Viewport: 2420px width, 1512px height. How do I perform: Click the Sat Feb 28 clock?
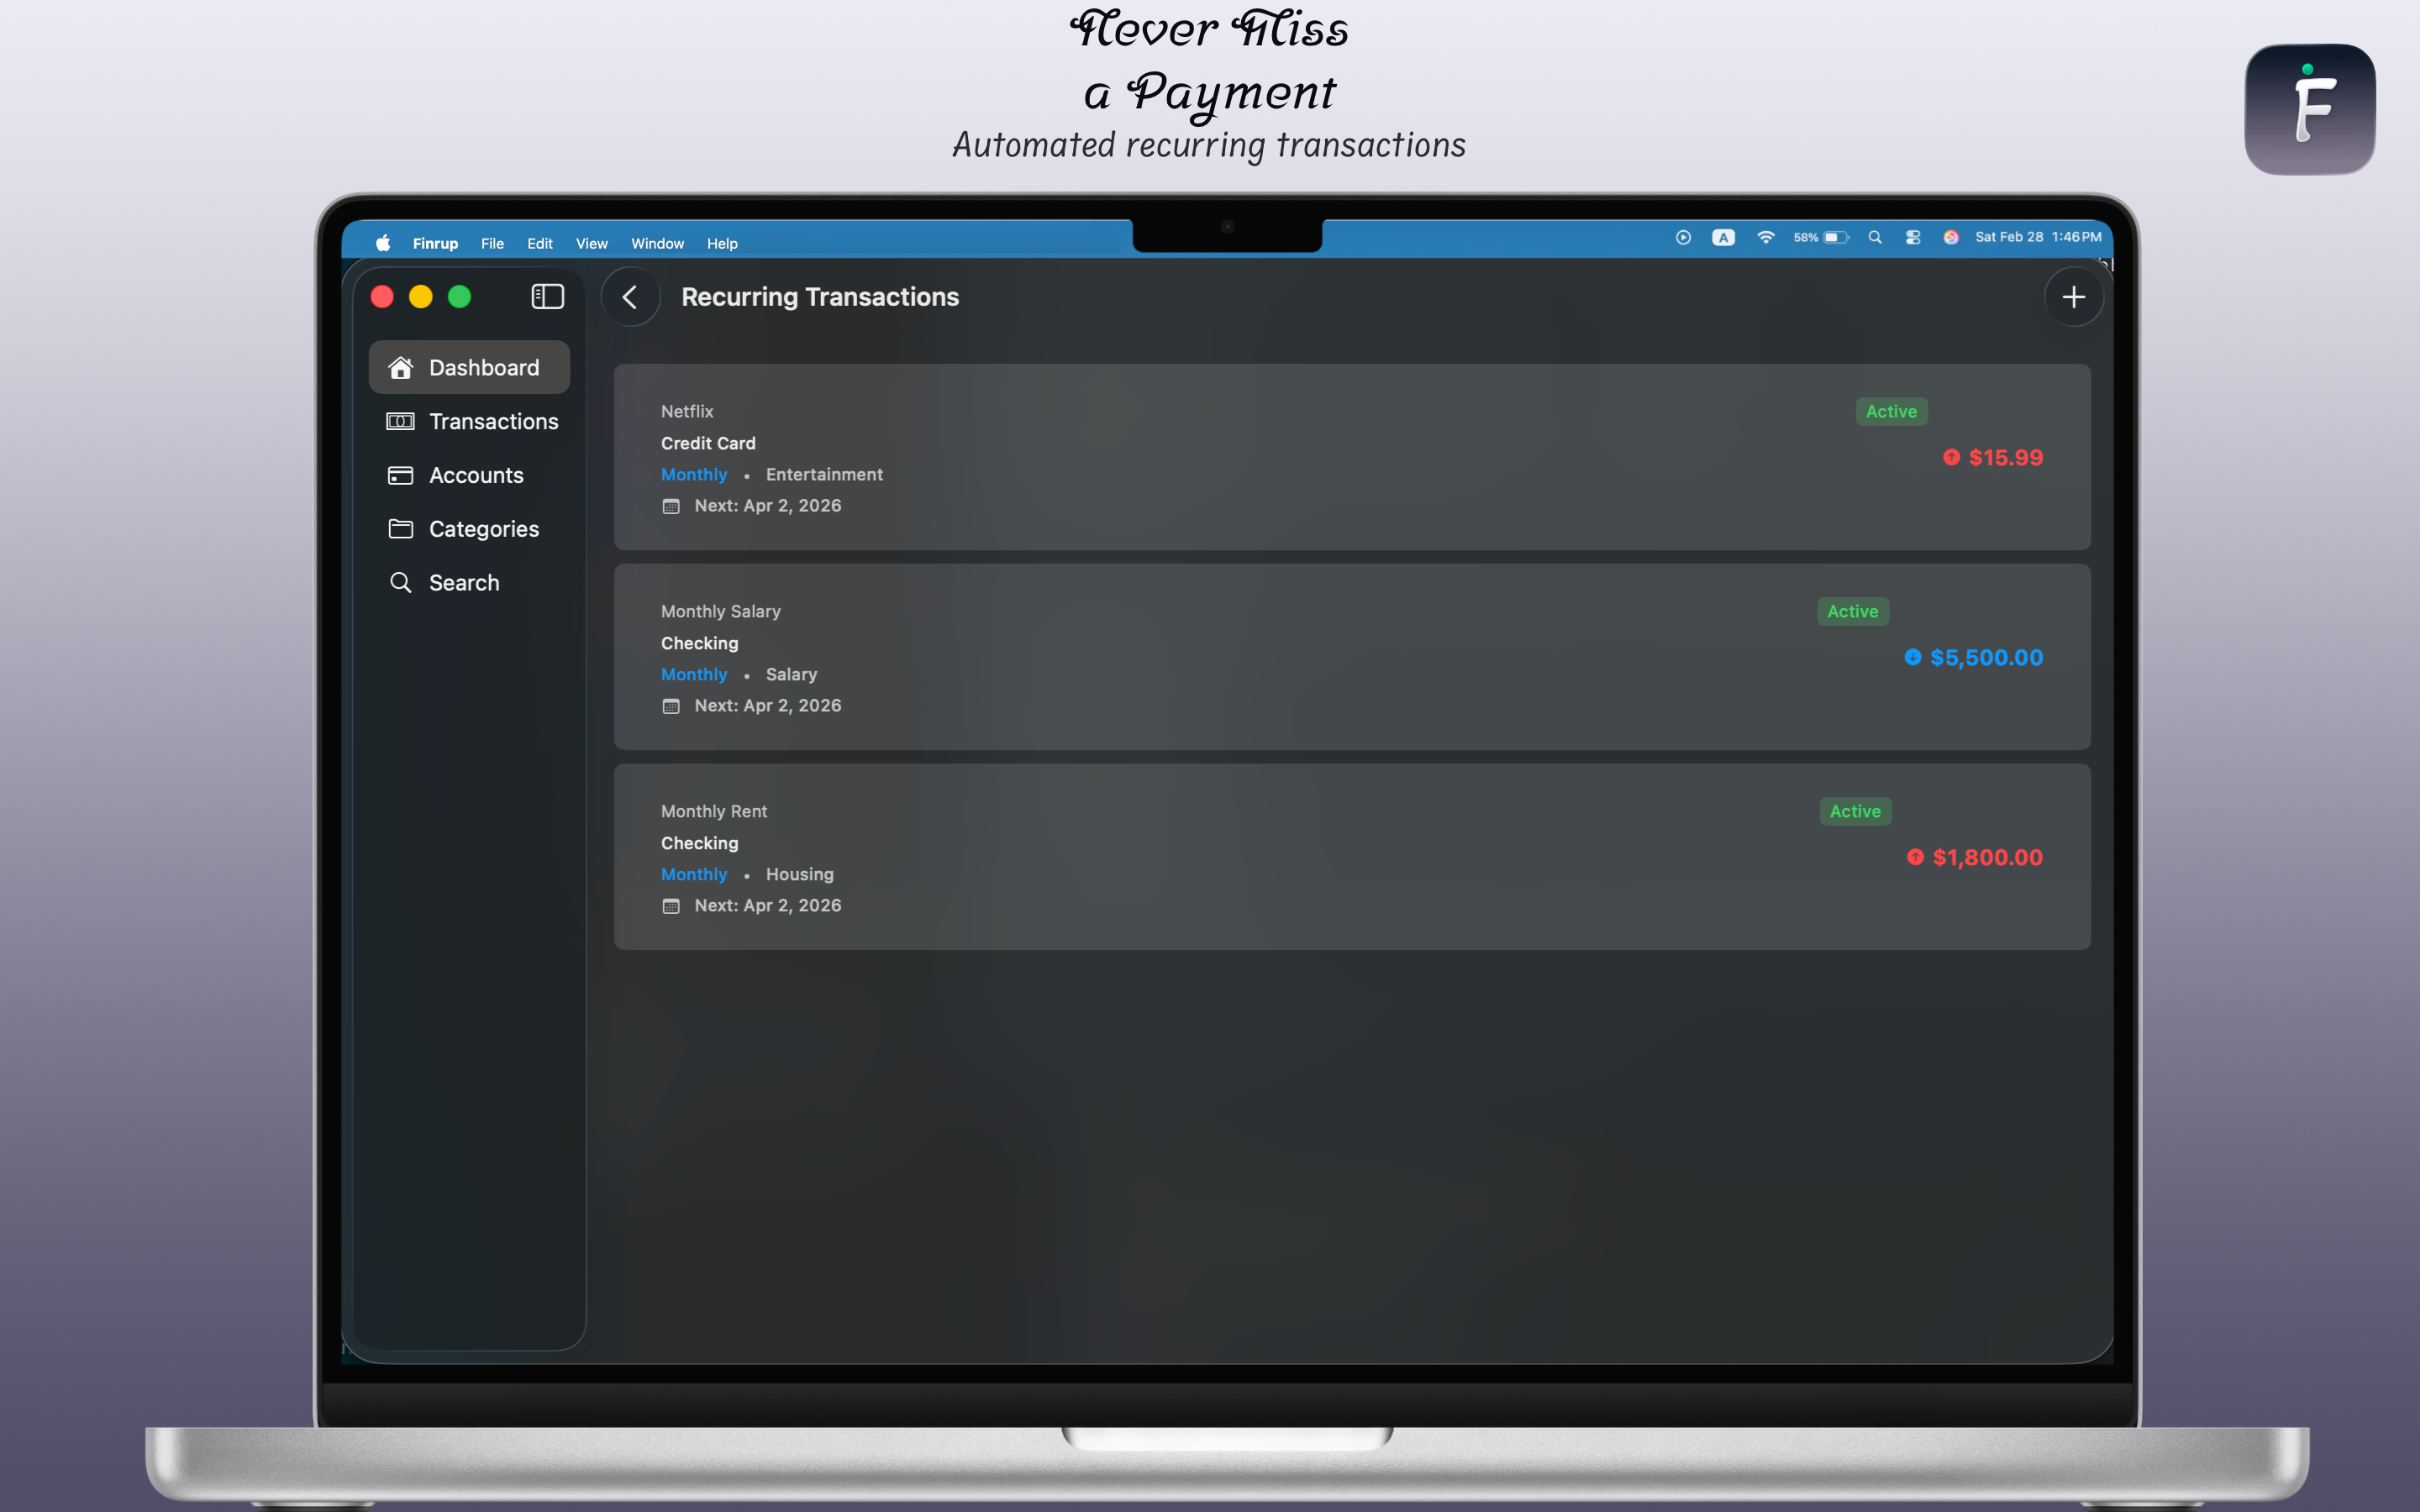pos(2037,237)
